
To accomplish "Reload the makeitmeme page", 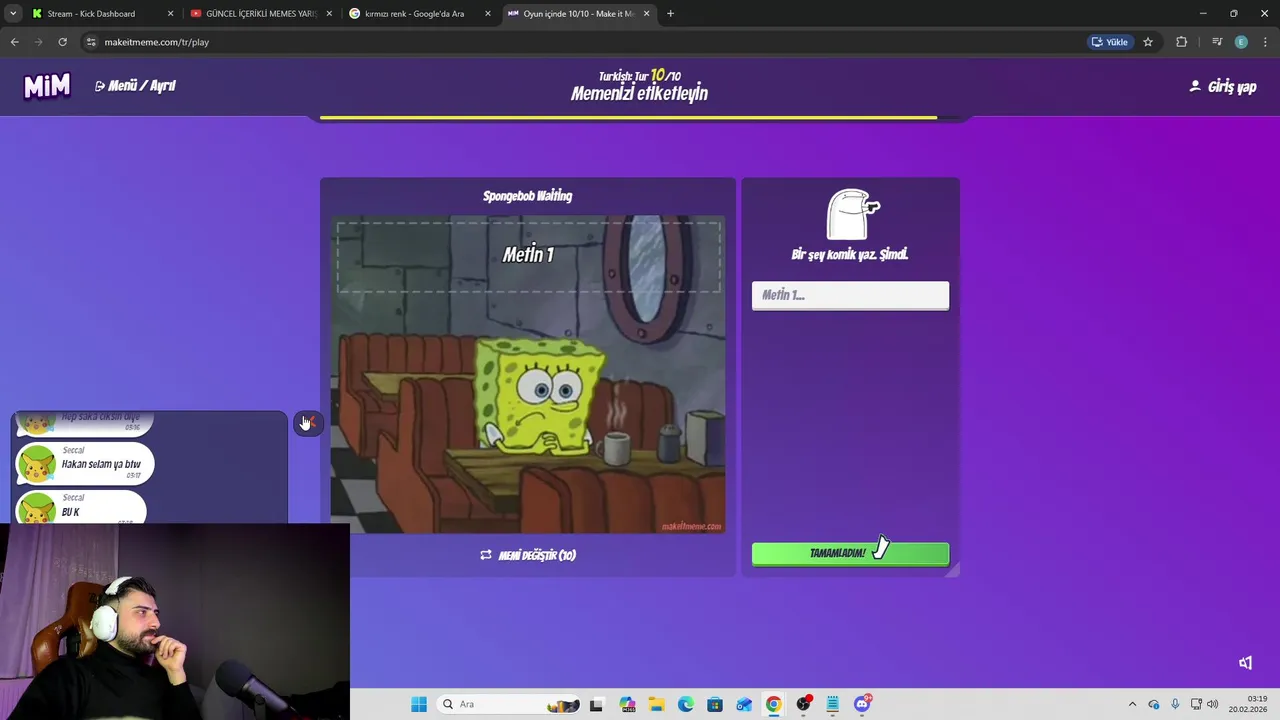I will click(x=62, y=42).
